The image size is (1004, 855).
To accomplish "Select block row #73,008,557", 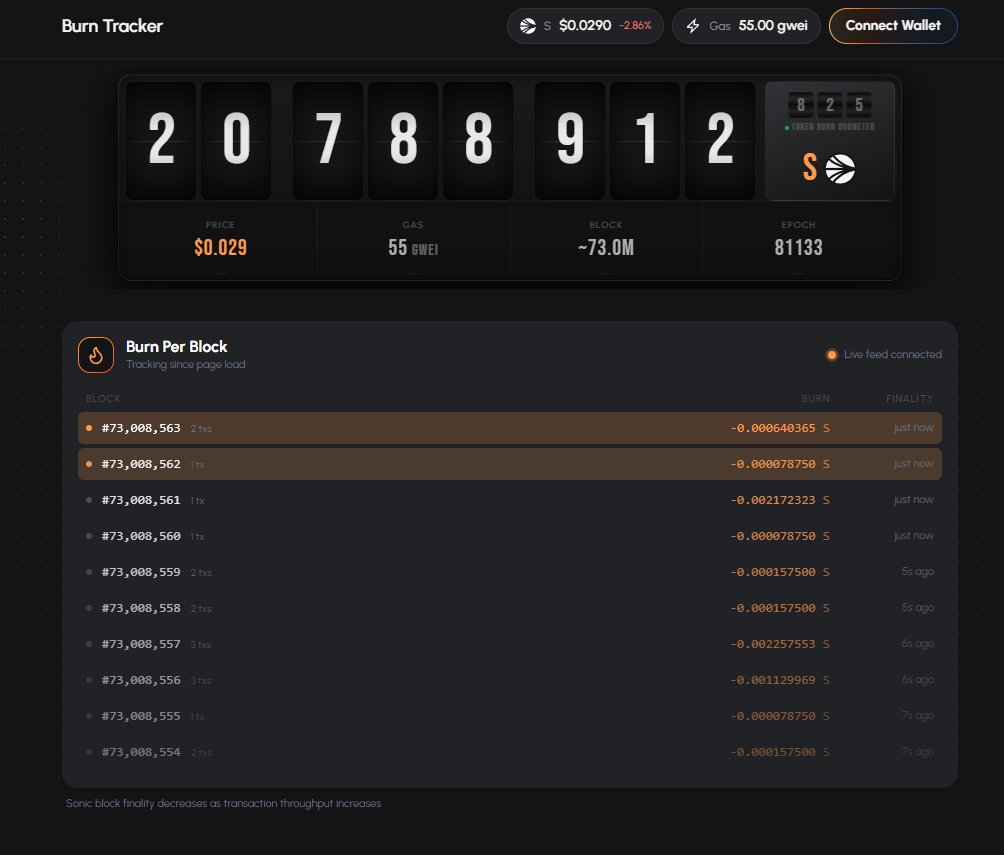I will click(510, 644).
